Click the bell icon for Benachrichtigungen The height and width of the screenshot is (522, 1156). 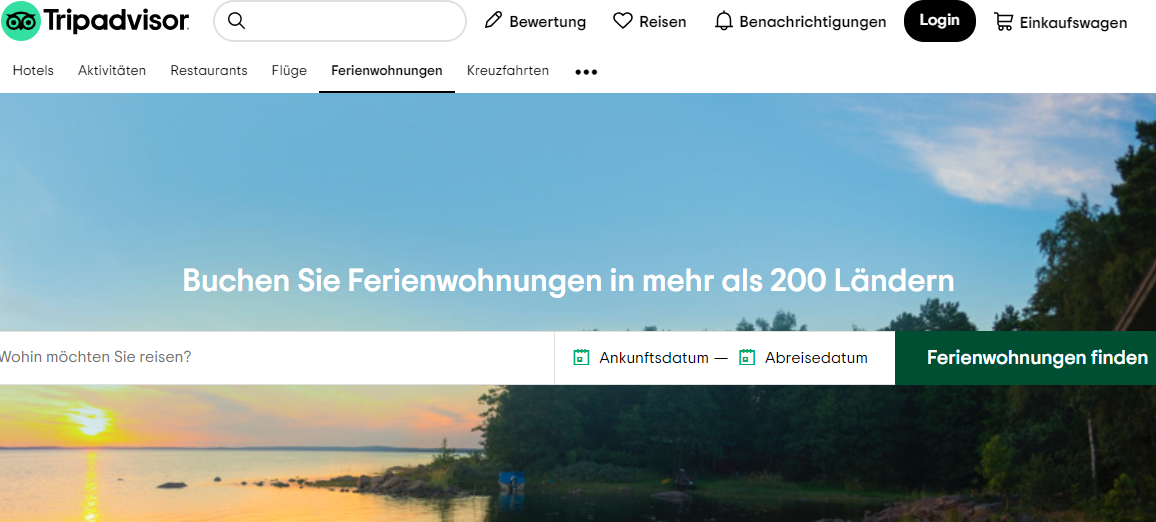(x=724, y=21)
